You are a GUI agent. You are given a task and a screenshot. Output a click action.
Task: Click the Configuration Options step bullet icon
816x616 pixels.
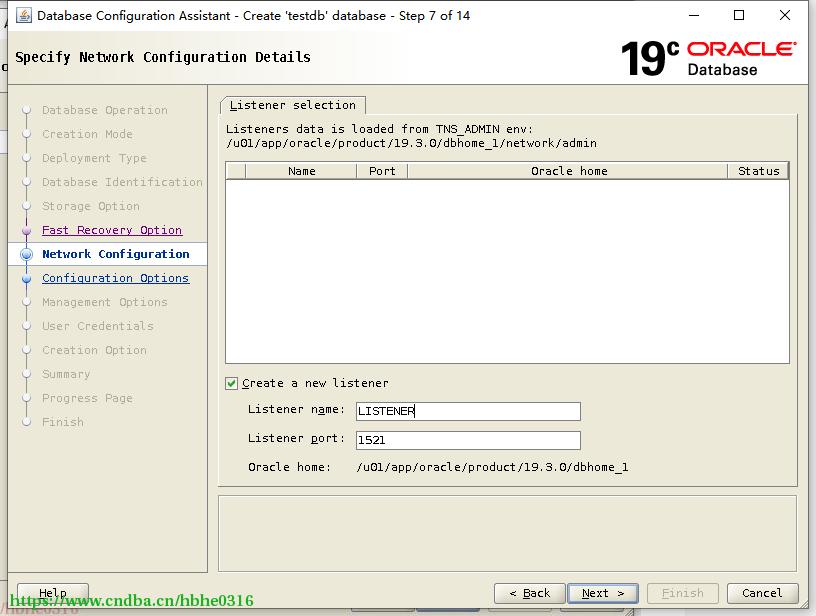tap(27, 278)
